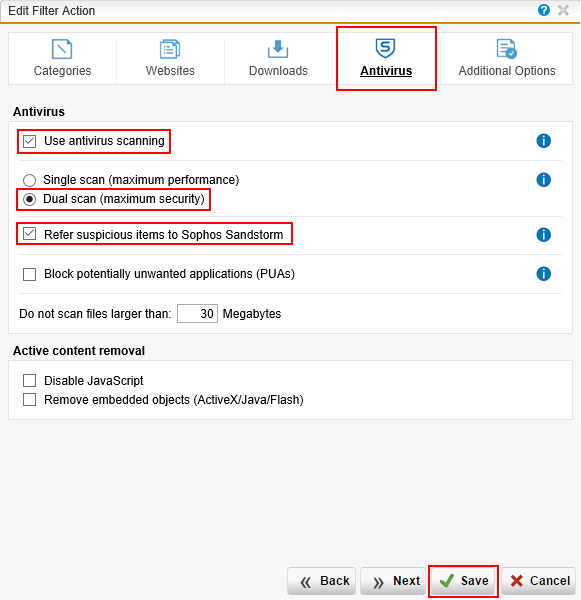
Task: Open the help question mark icon
Action: [x=543, y=10]
